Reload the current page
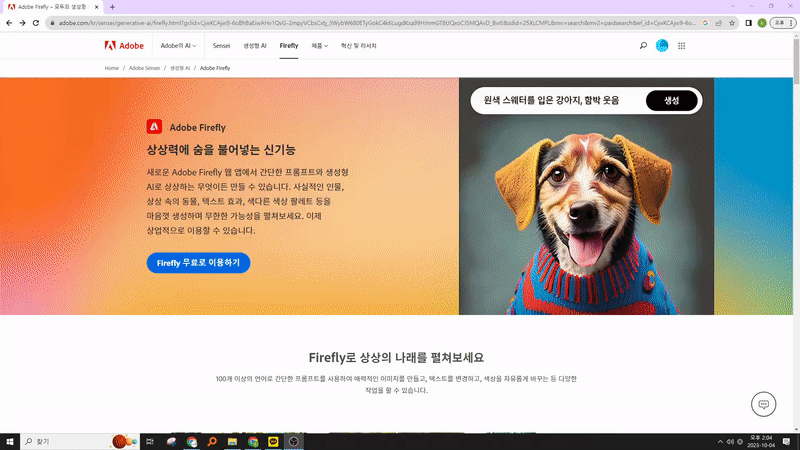The image size is (800, 450). pos(36,23)
